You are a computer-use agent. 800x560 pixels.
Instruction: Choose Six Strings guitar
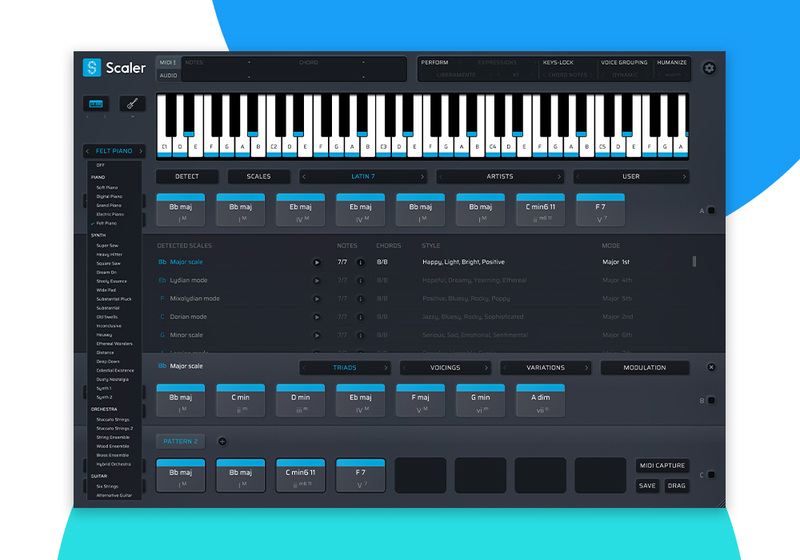[107, 486]
